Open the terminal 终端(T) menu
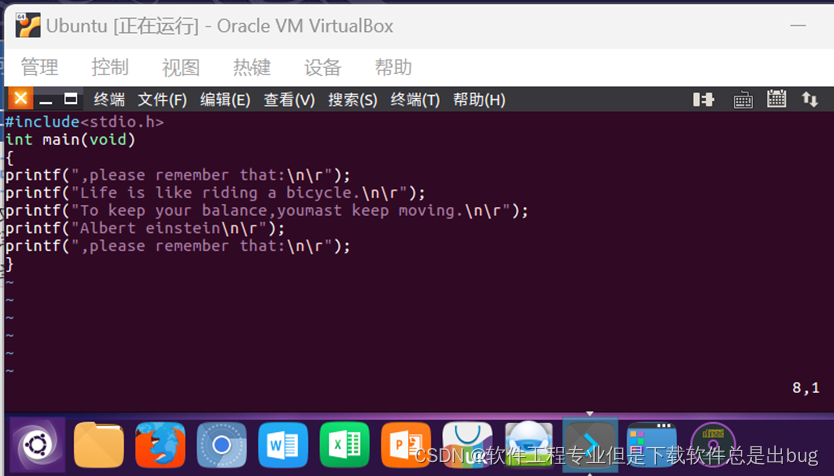Image resolution: width=834 pixels, height=476 pixels. (x=415, y=99)
